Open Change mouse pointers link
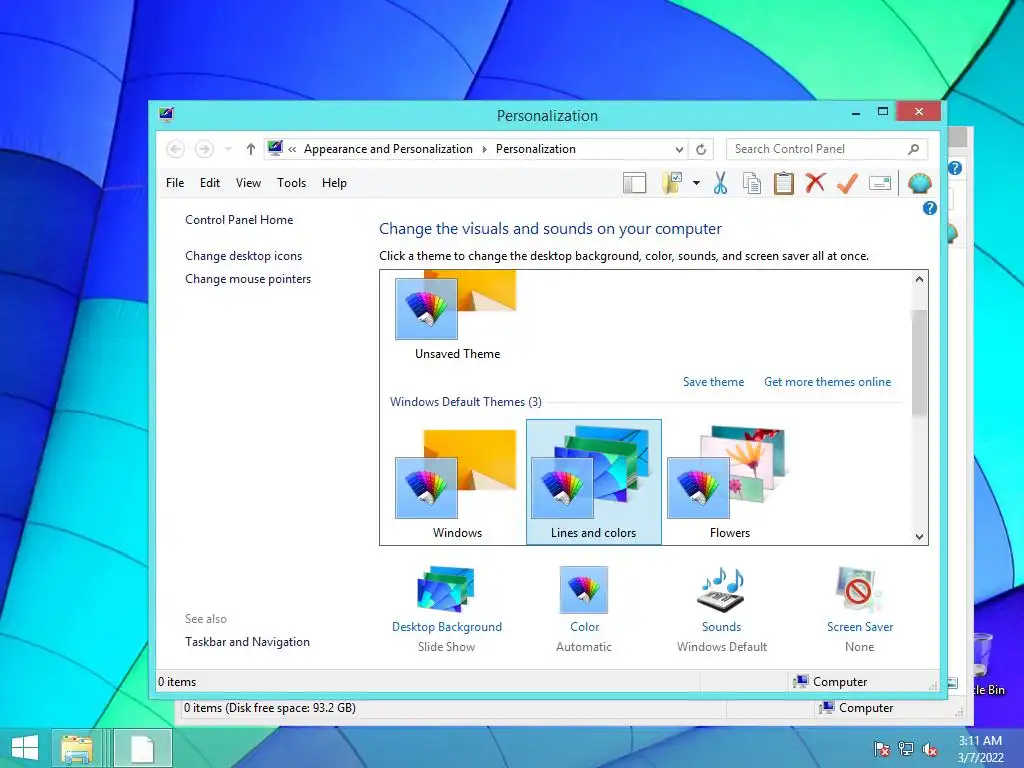 pos(248,279)
